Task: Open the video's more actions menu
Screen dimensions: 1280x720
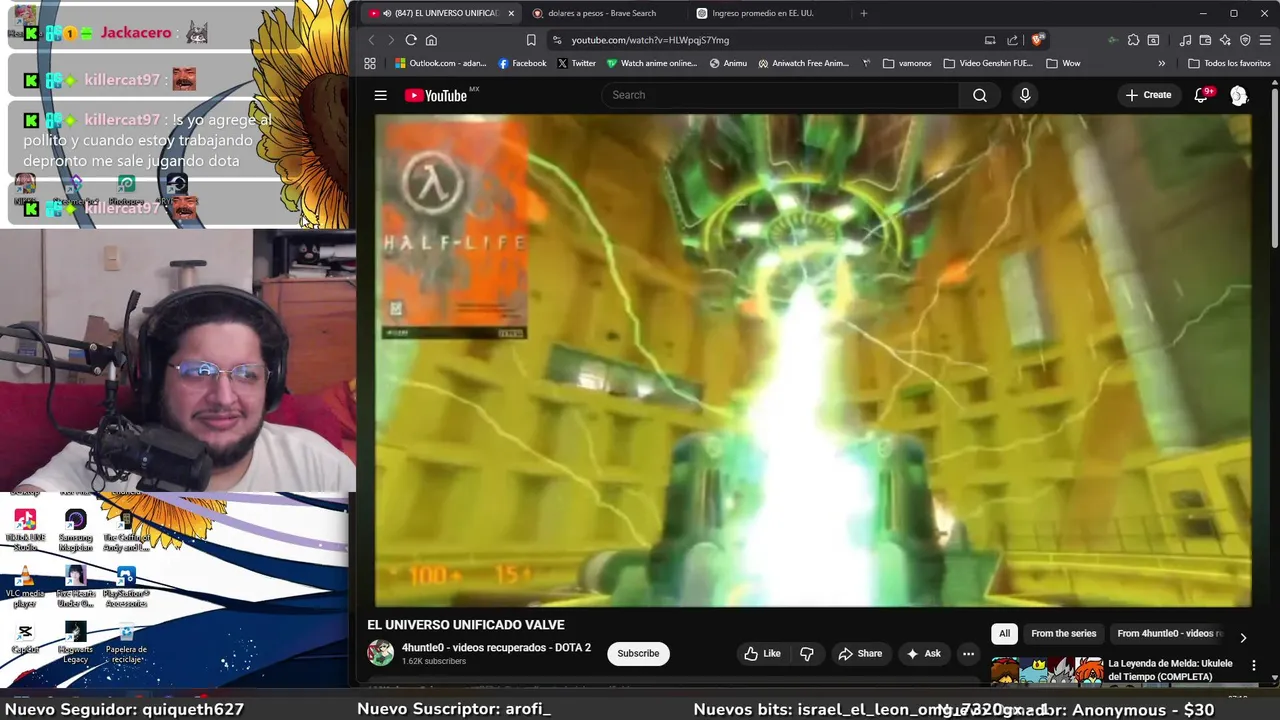Action: [x=968, y=653]
